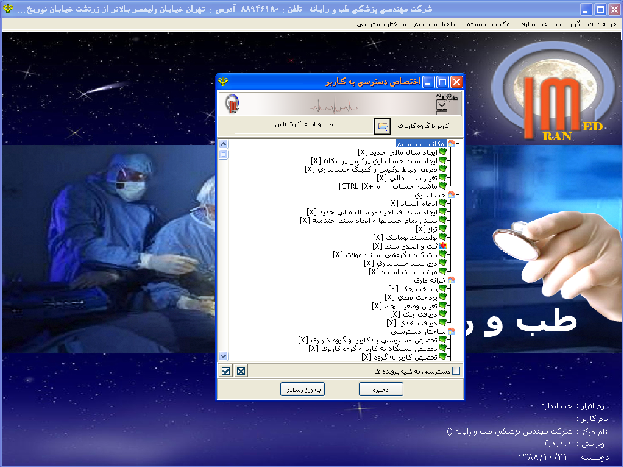
Task: Toggle [X] on تعریف ... خصوصی و کمکی row
Action: coord(310,169)
